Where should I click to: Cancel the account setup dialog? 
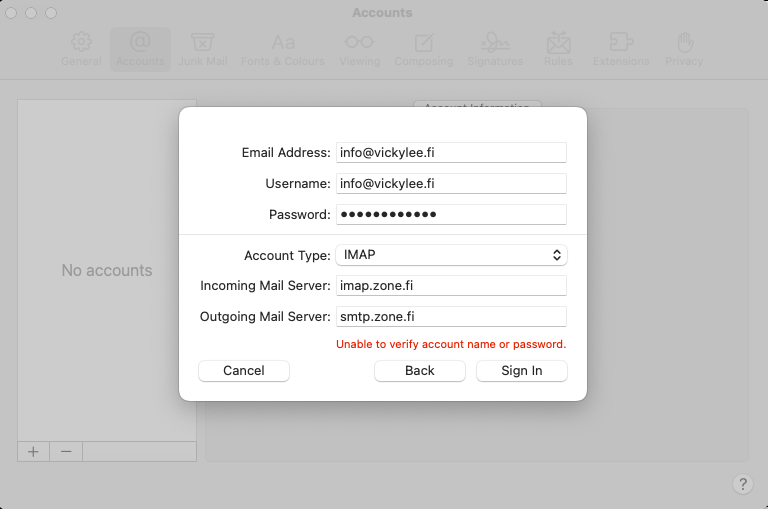click(244, 371)
